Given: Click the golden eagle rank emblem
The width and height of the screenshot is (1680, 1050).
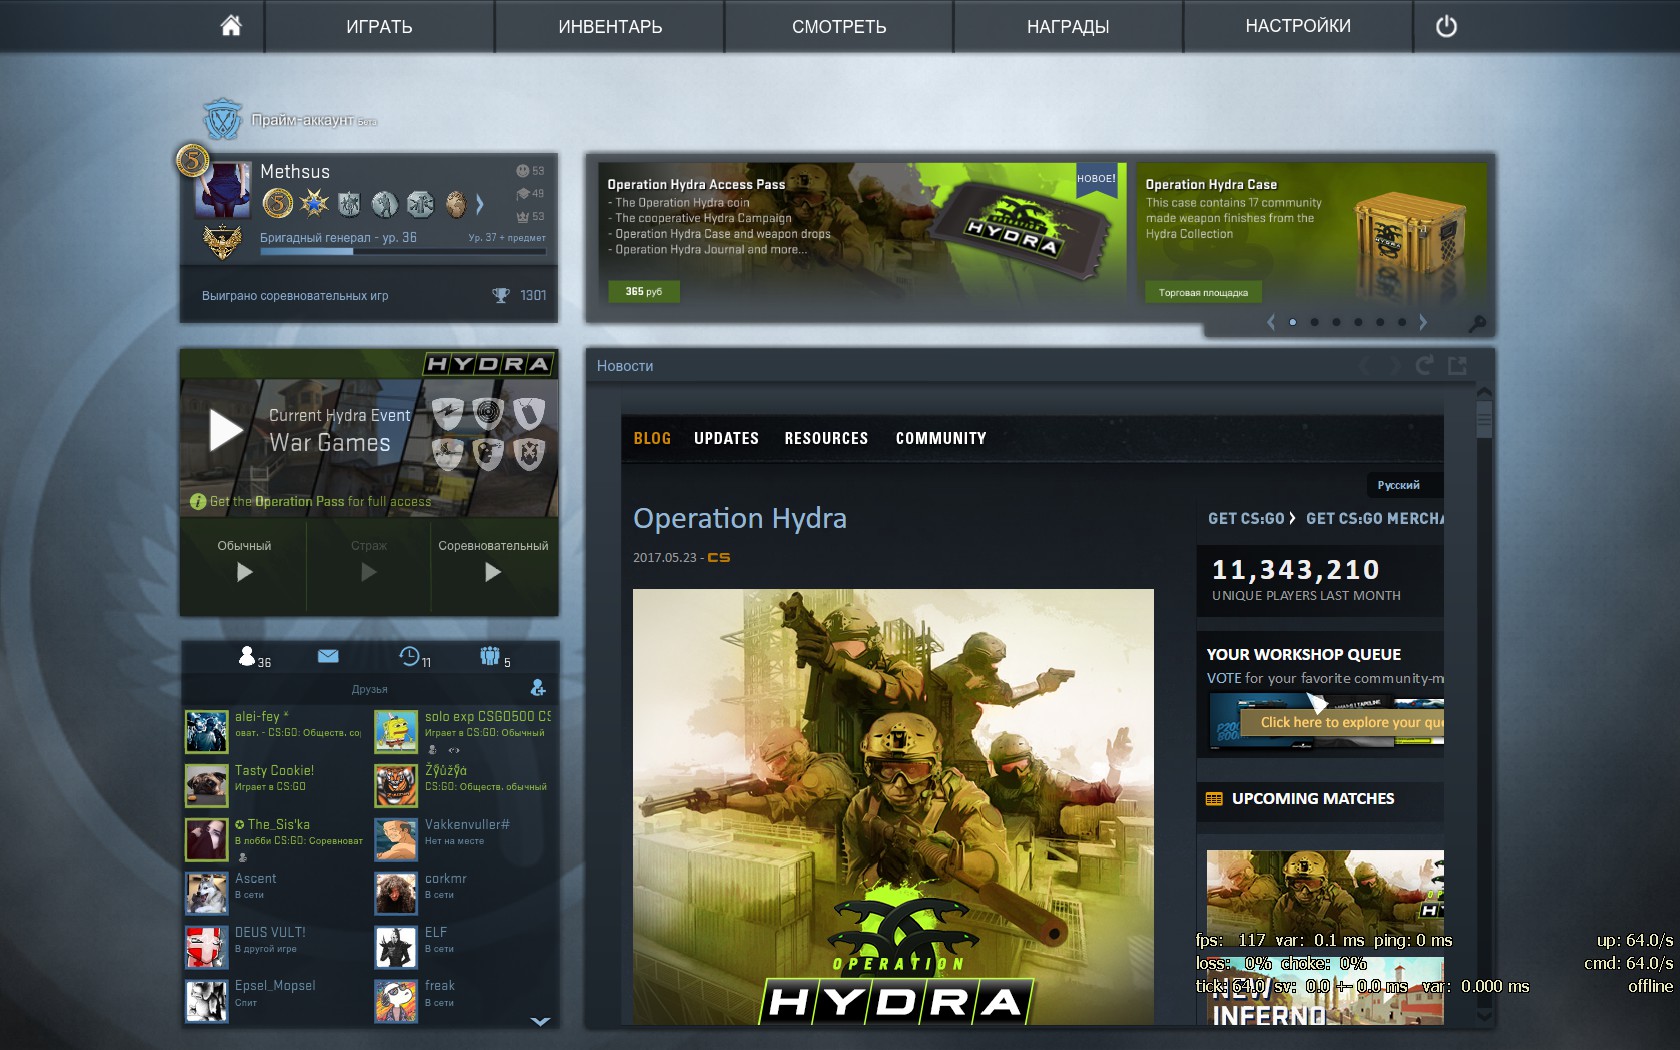Looking at the screenshot, I should (x=222, y=241).
